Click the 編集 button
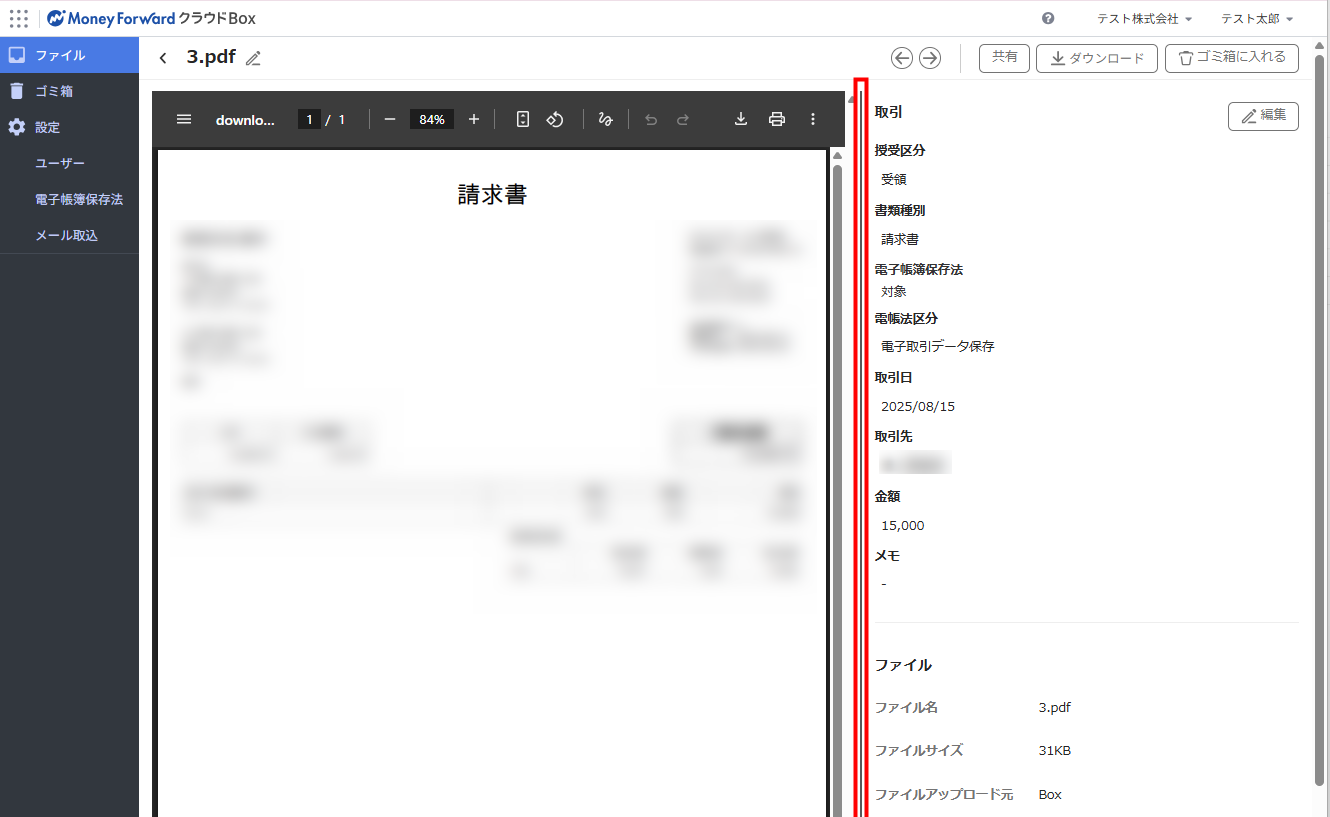 click(x=1263, y=116)
